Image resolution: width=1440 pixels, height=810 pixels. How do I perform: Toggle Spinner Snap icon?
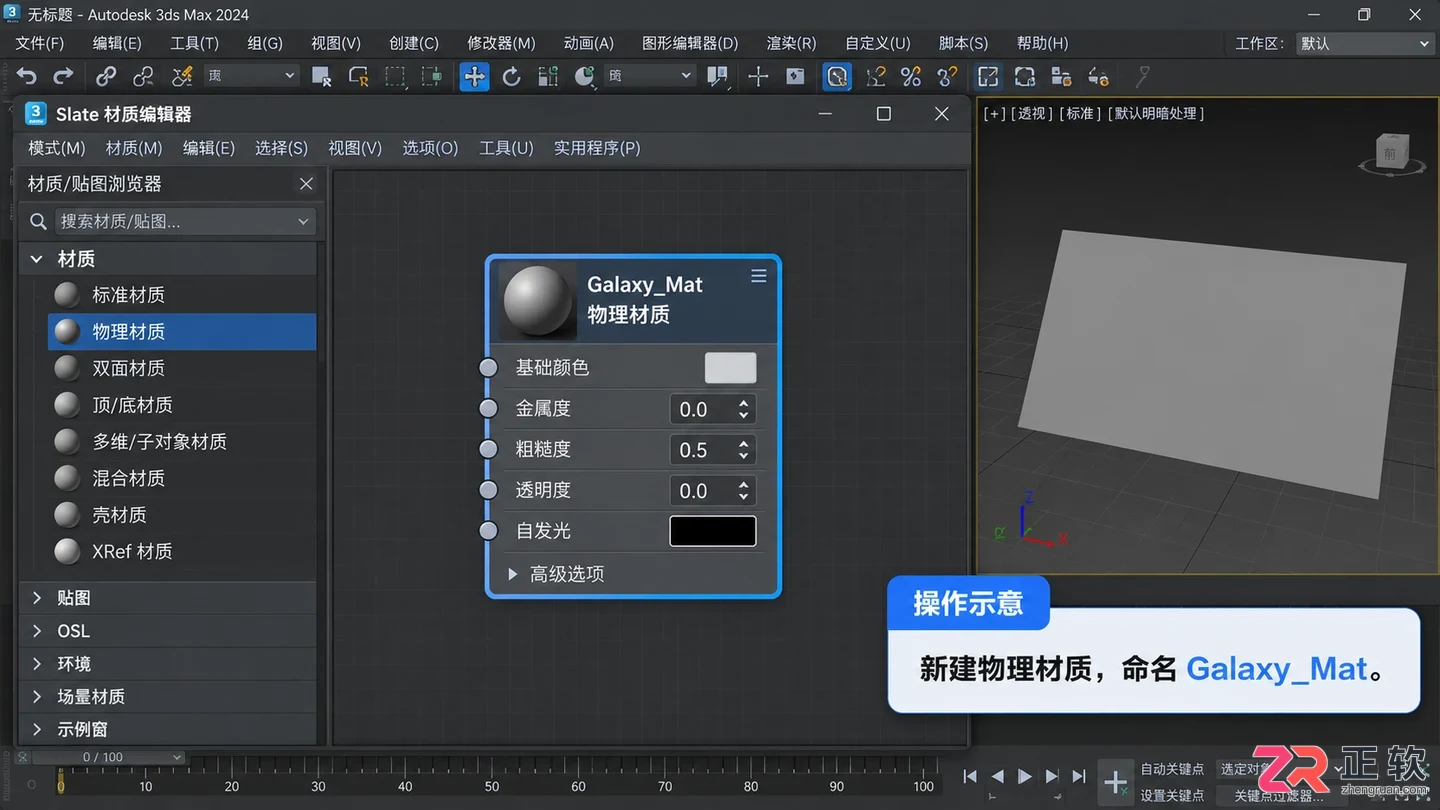point(946,76)
